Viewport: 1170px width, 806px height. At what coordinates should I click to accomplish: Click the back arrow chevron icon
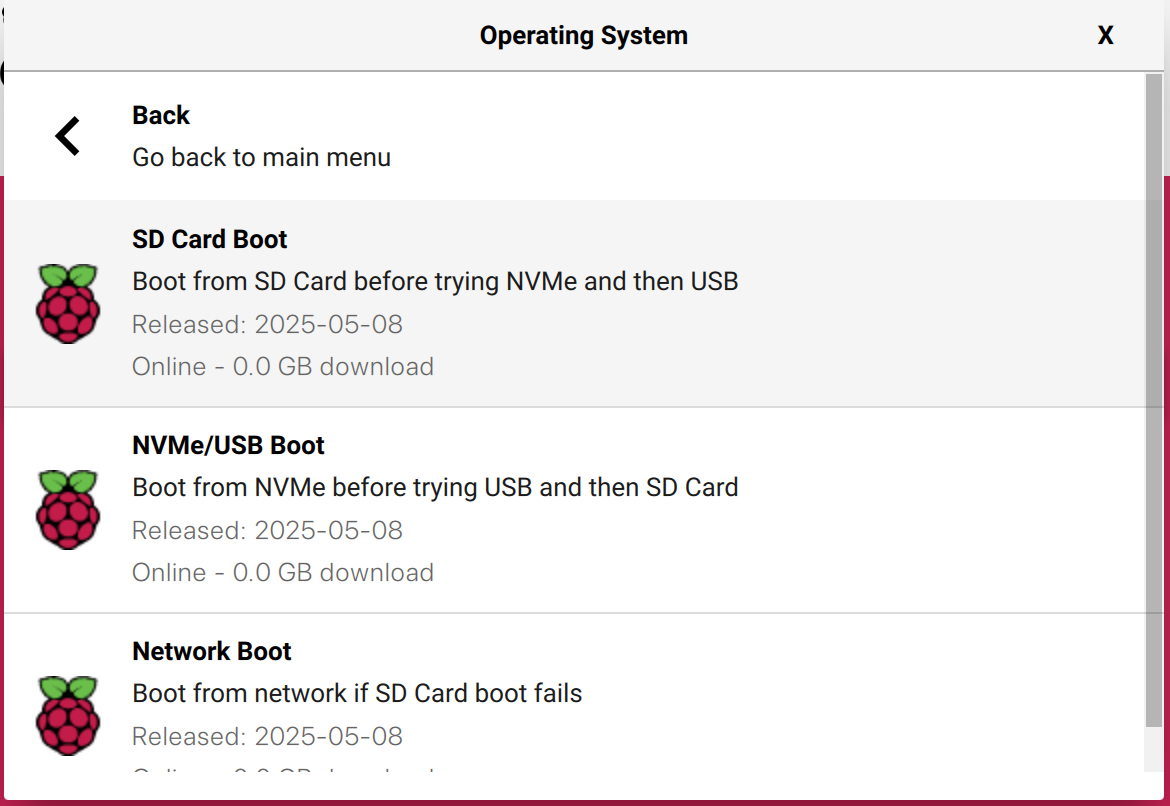coord(67,136)
